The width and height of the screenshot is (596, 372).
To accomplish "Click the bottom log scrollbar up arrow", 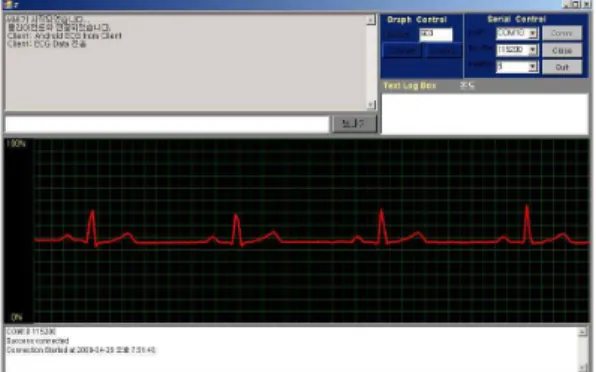I will (x=582, y=332).
